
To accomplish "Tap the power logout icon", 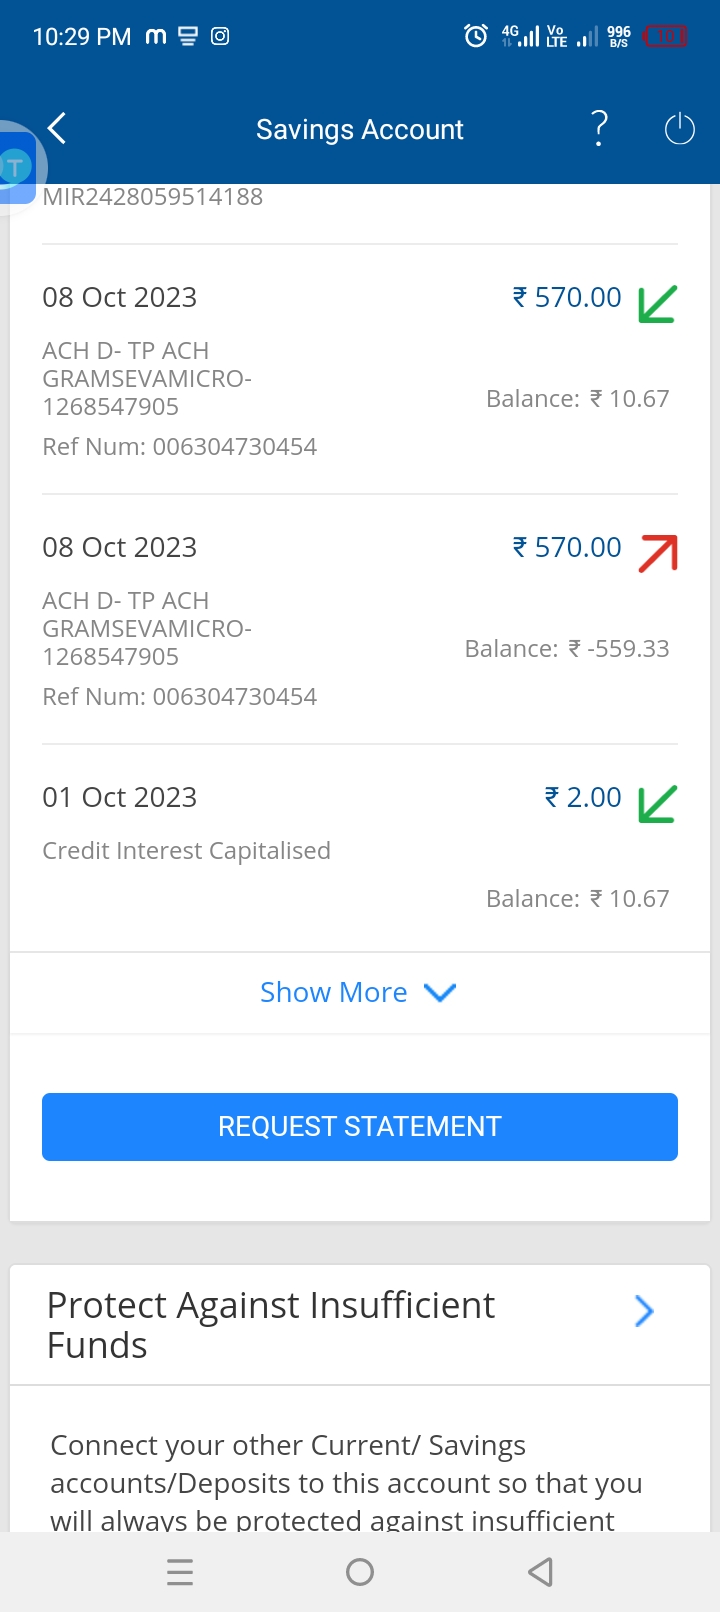I will pyautogui.click(x=679, y=129).
